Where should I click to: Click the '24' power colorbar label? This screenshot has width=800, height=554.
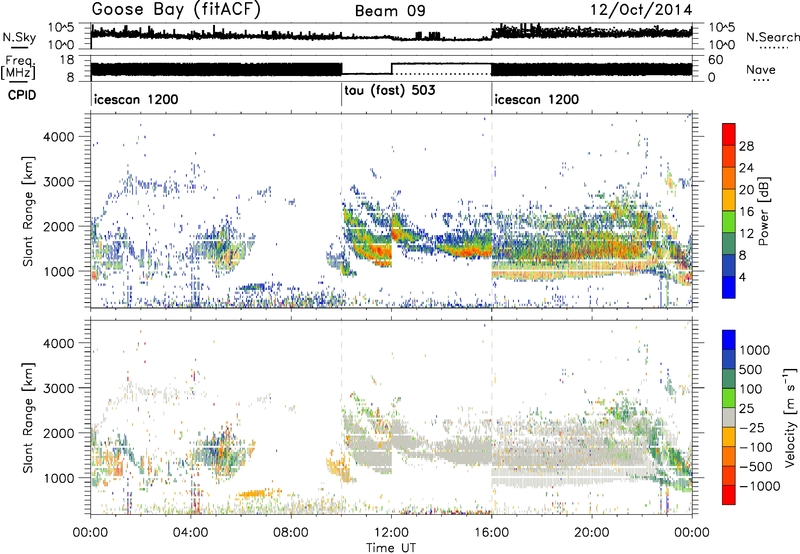click(x=746, y=168)
